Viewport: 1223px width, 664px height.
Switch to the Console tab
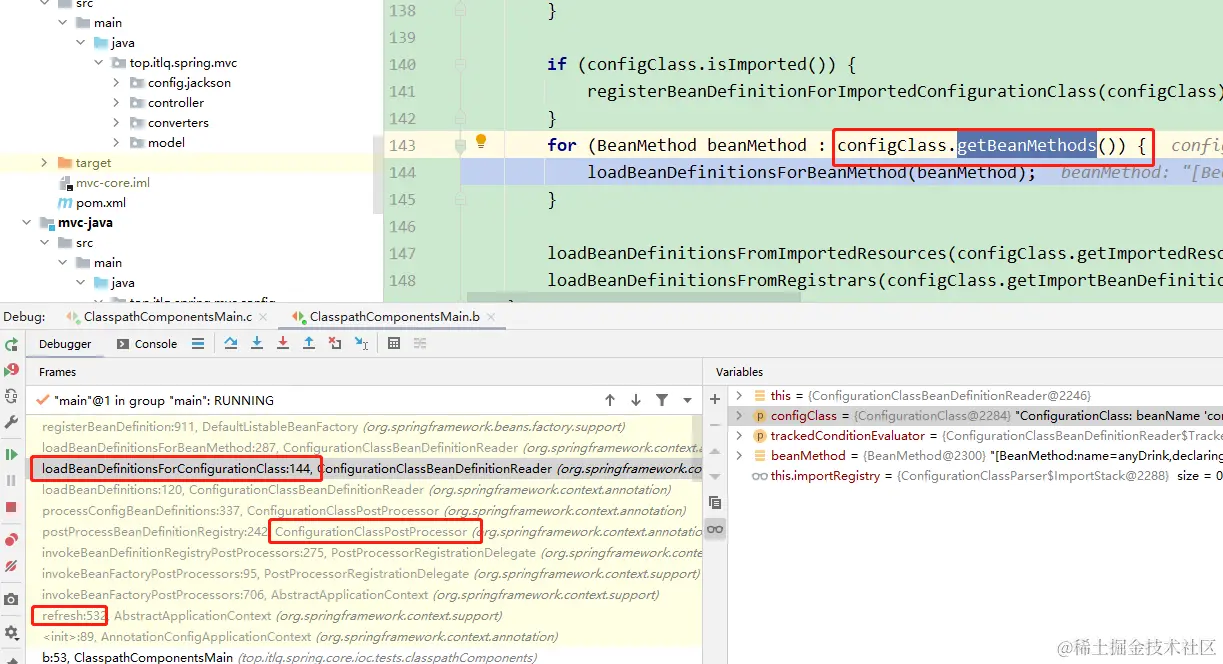[x=147, y=344]
